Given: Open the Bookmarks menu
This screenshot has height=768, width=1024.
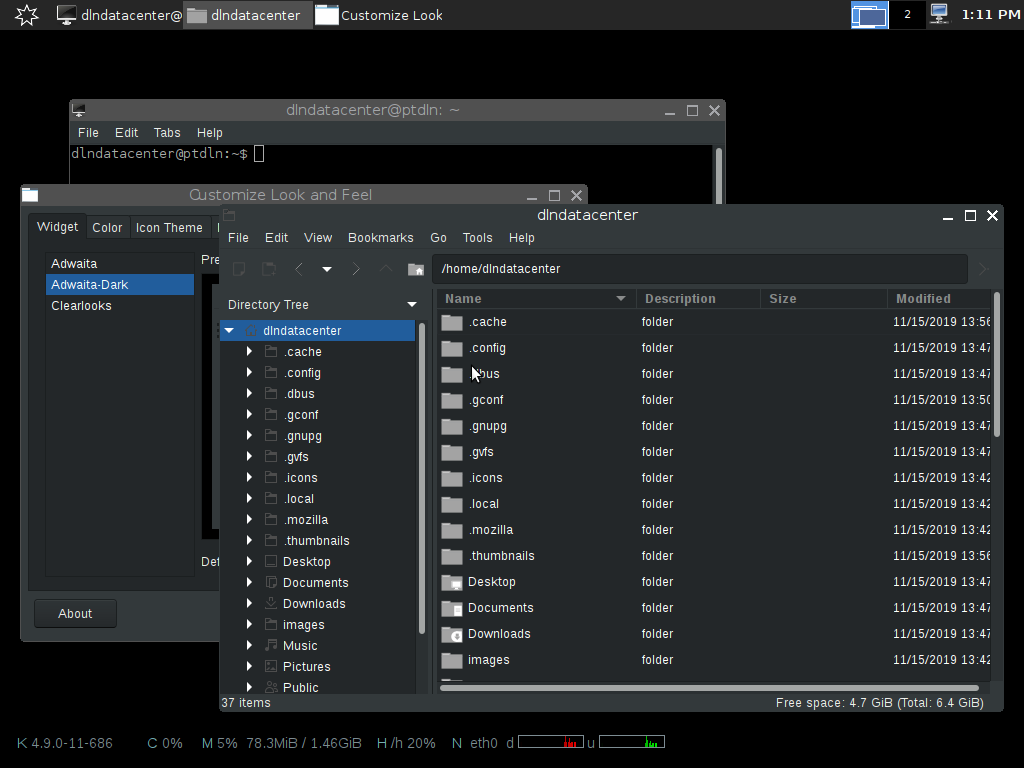Looking at the screenshot, I should pyautogui.click(x=380, y=237).
